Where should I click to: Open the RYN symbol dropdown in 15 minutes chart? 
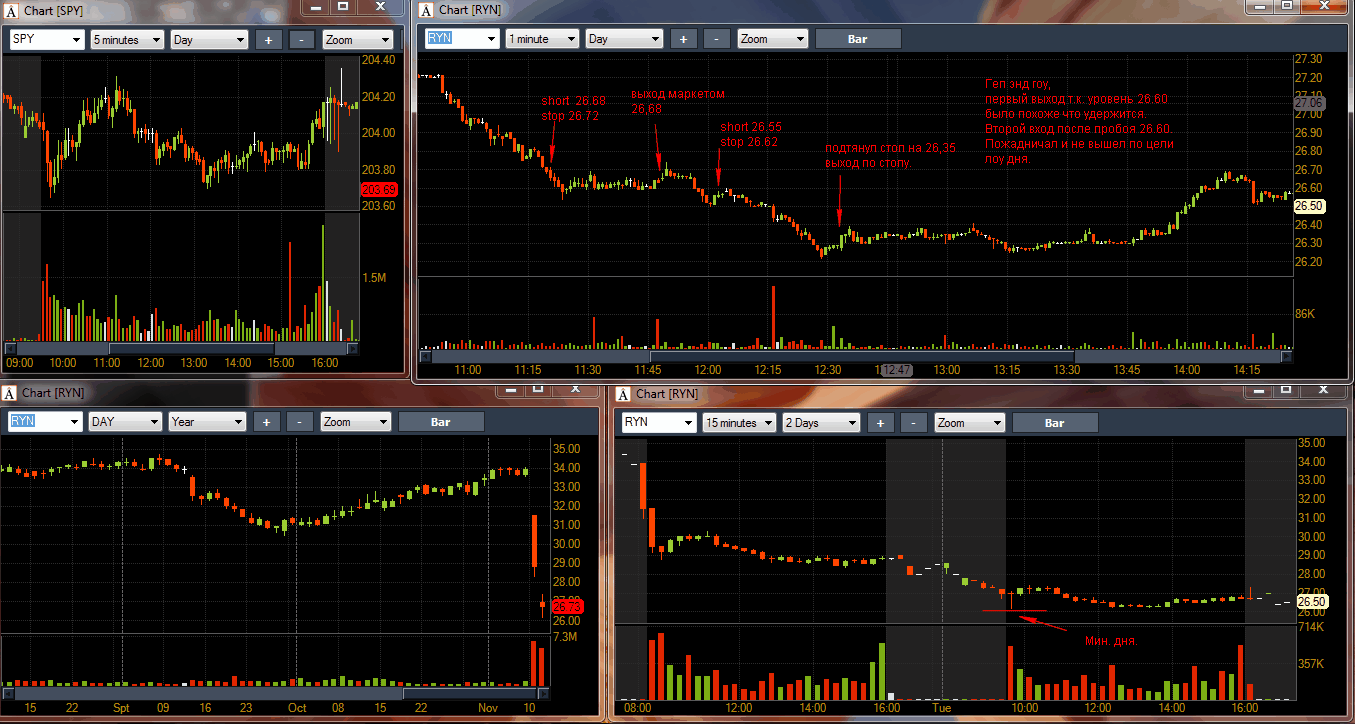[659, 423]
